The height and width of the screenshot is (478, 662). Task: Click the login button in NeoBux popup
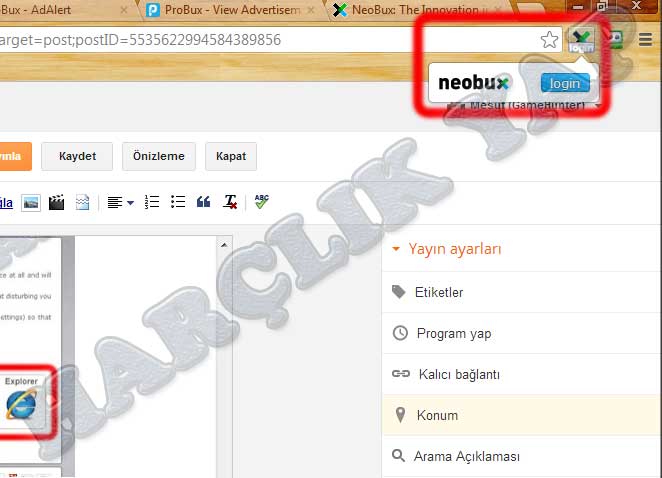565,83
